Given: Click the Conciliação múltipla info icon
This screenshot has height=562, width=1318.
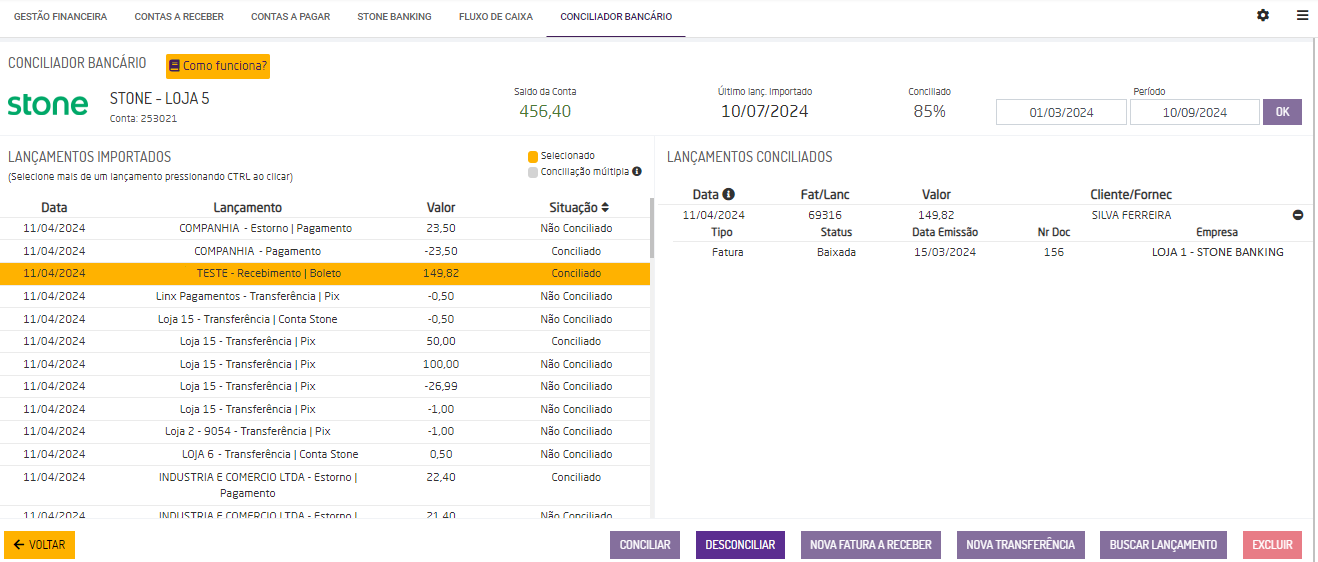Looking at the screenshot, I should tap(636, 171).
